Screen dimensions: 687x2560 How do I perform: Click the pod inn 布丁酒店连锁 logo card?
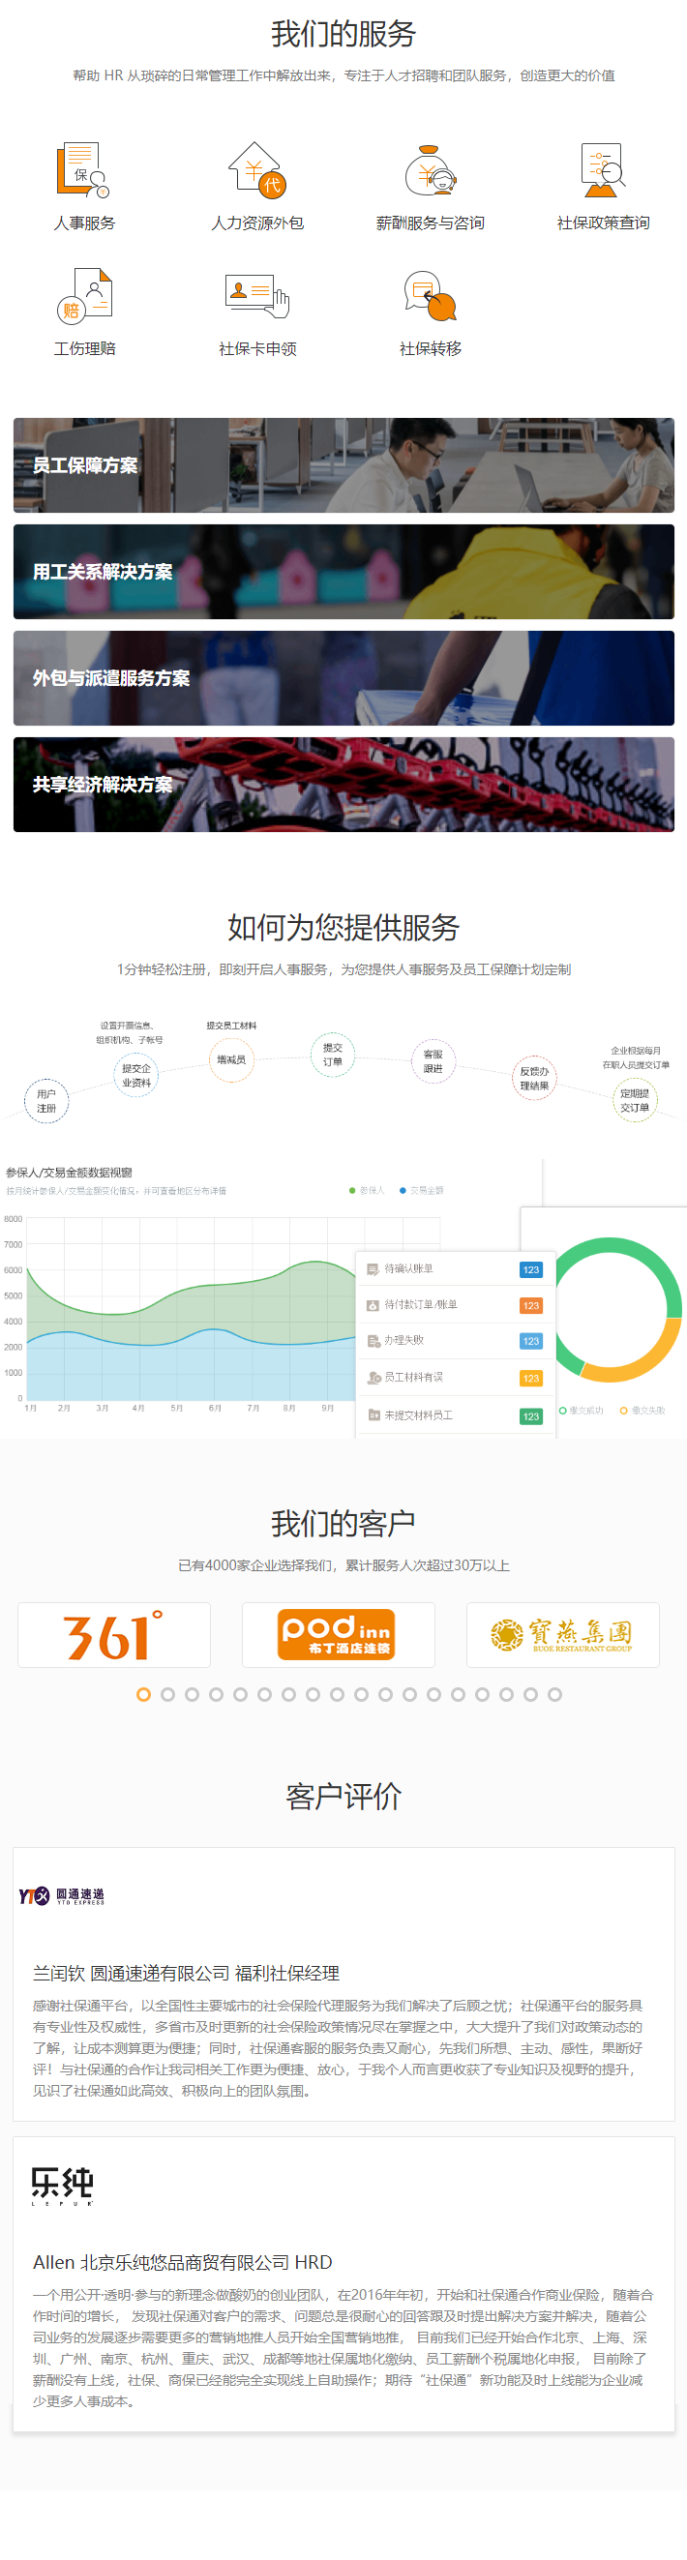click(338, 1634)
